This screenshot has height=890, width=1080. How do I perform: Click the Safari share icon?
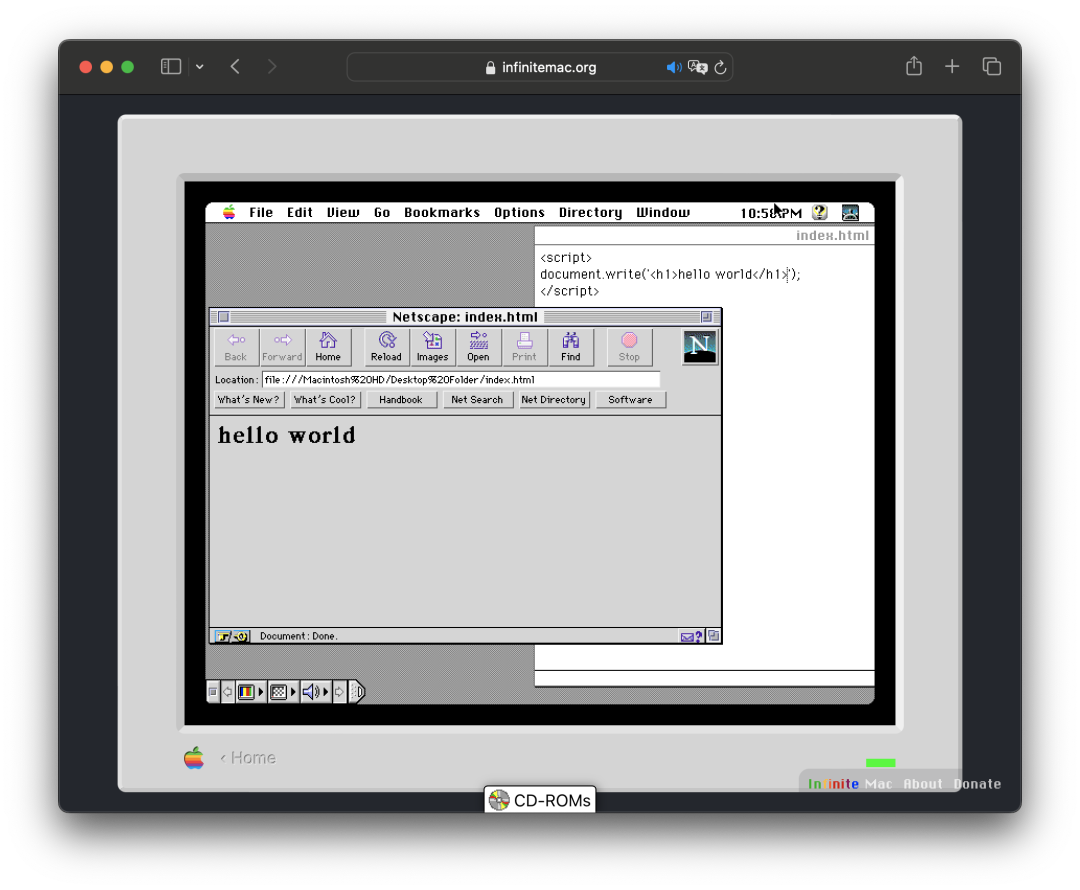914,66
